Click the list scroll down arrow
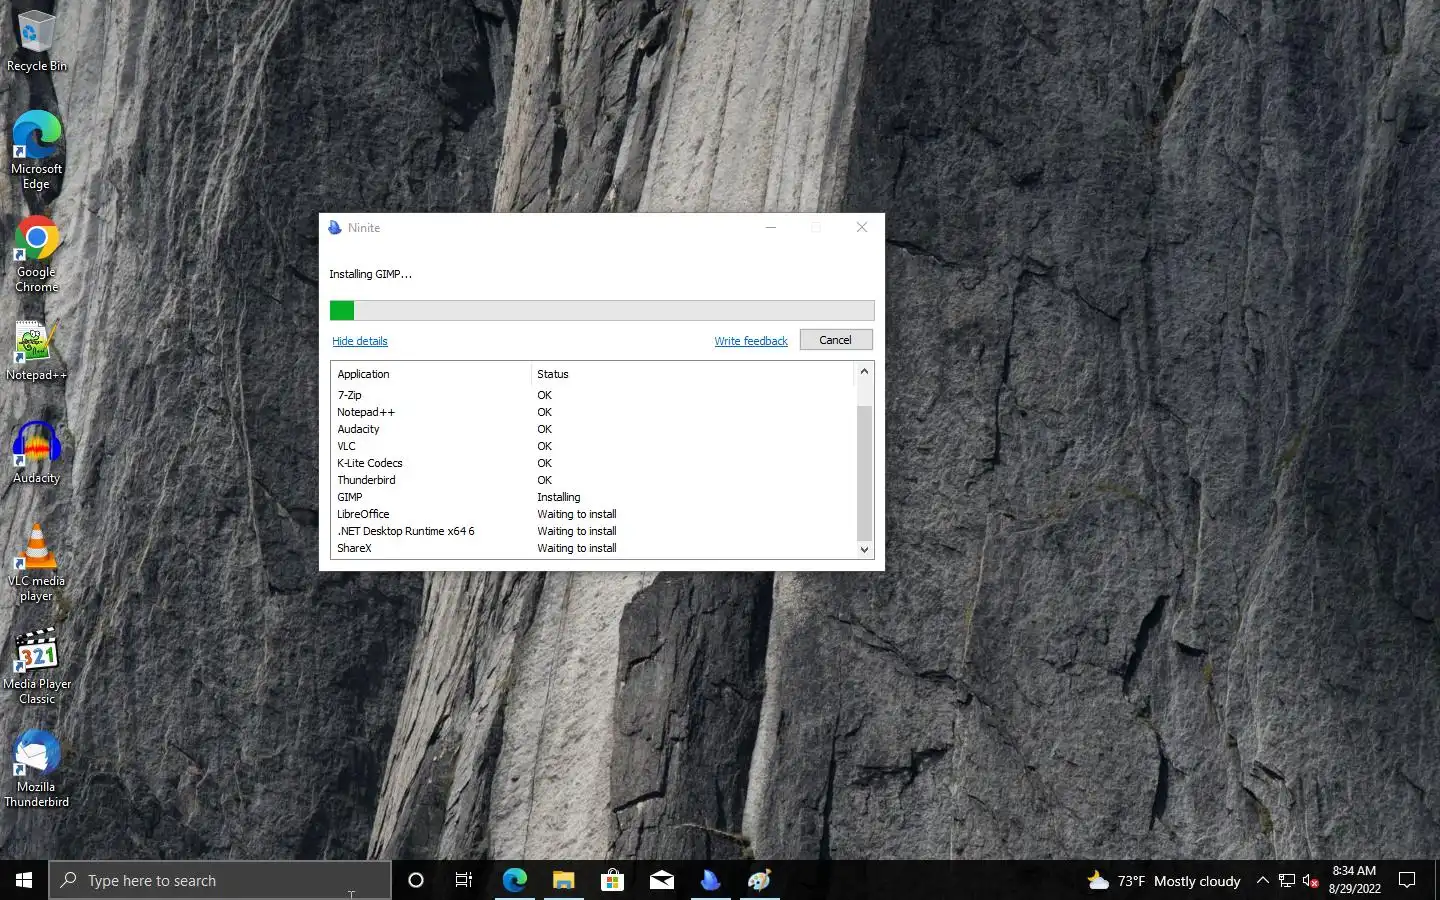The height and width of the screenshot is (900, 1440). (x=865, y=549)
